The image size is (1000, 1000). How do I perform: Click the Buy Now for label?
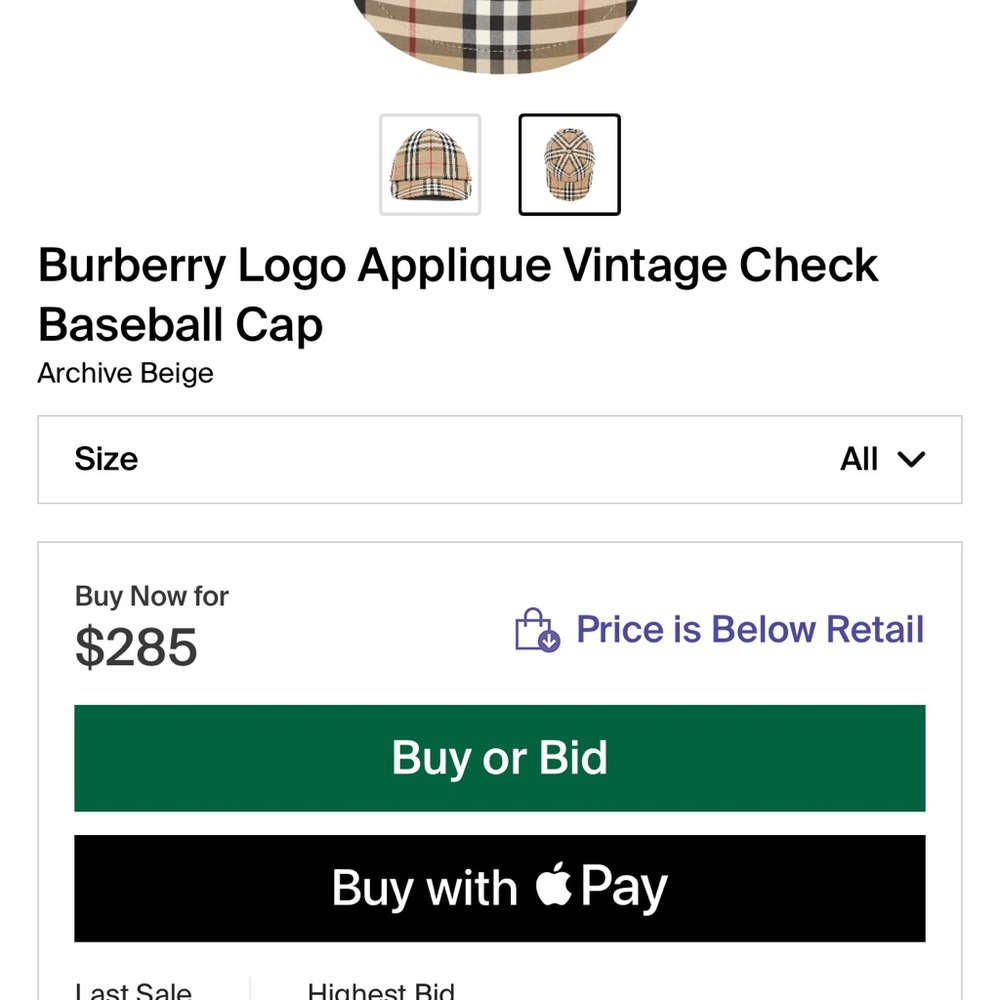(x=151, y=595)
